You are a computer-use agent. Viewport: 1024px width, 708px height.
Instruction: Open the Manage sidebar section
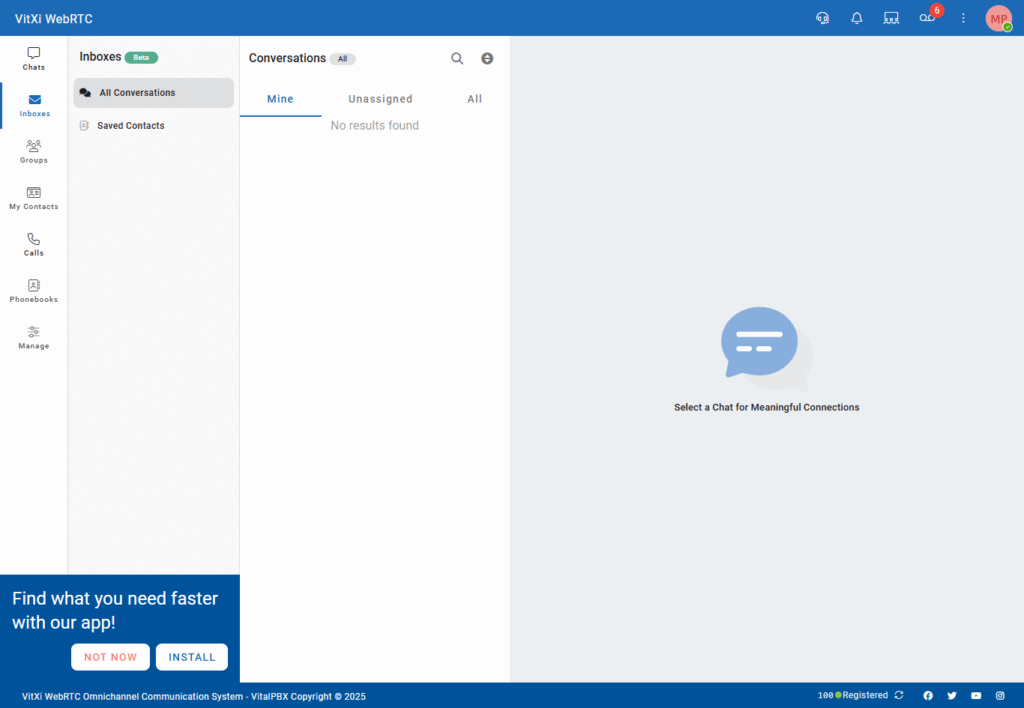pyautogui.click(x=33, y=338)
